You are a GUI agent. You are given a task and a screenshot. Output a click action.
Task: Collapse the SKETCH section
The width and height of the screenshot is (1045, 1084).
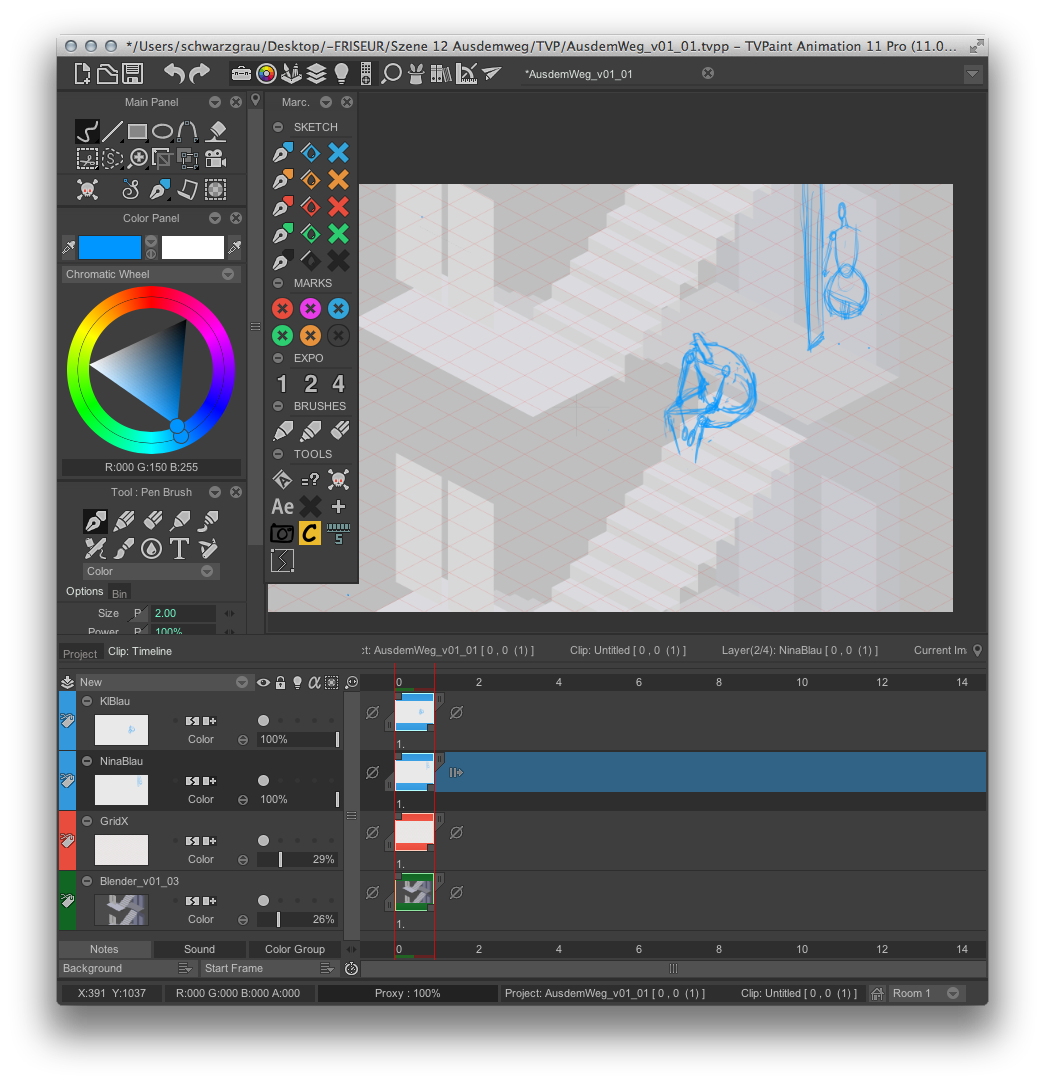pos(278,127)
